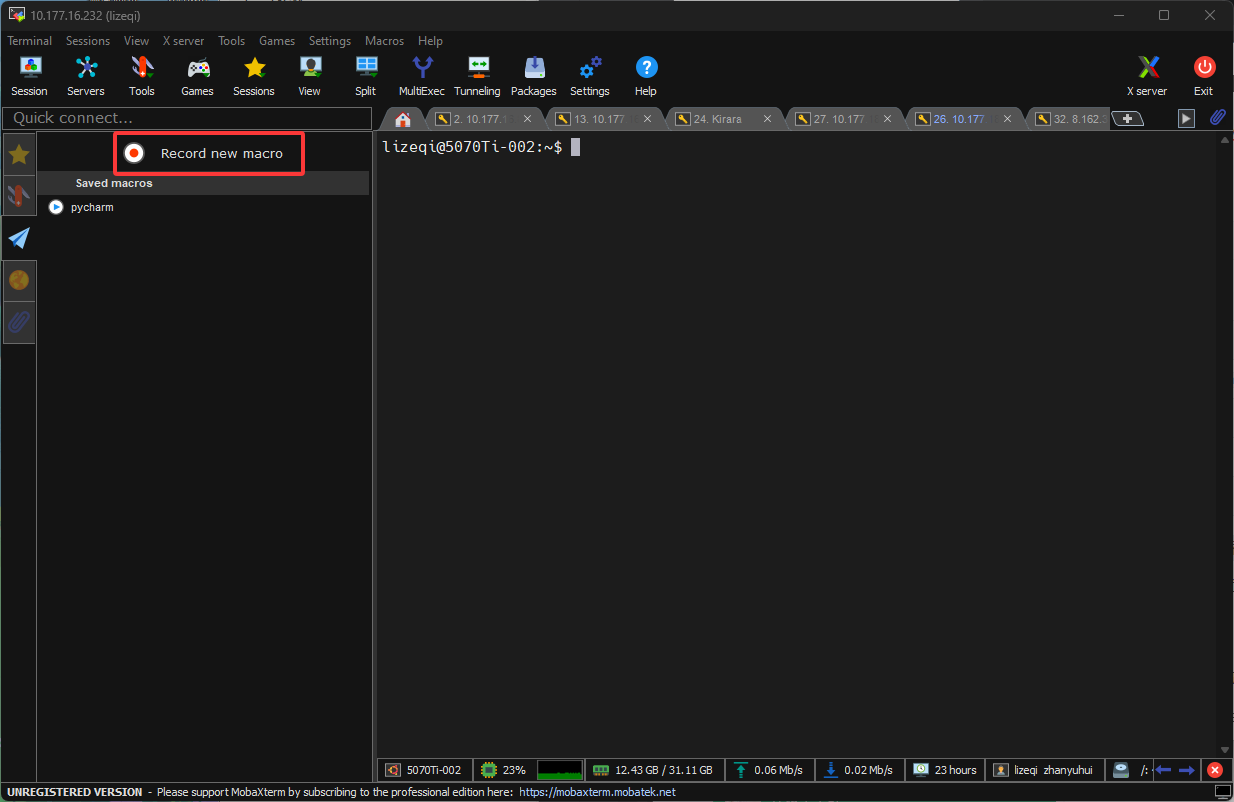Start the X server icon
This screenshot has width=1234, height=802.
click(1147, 76)
